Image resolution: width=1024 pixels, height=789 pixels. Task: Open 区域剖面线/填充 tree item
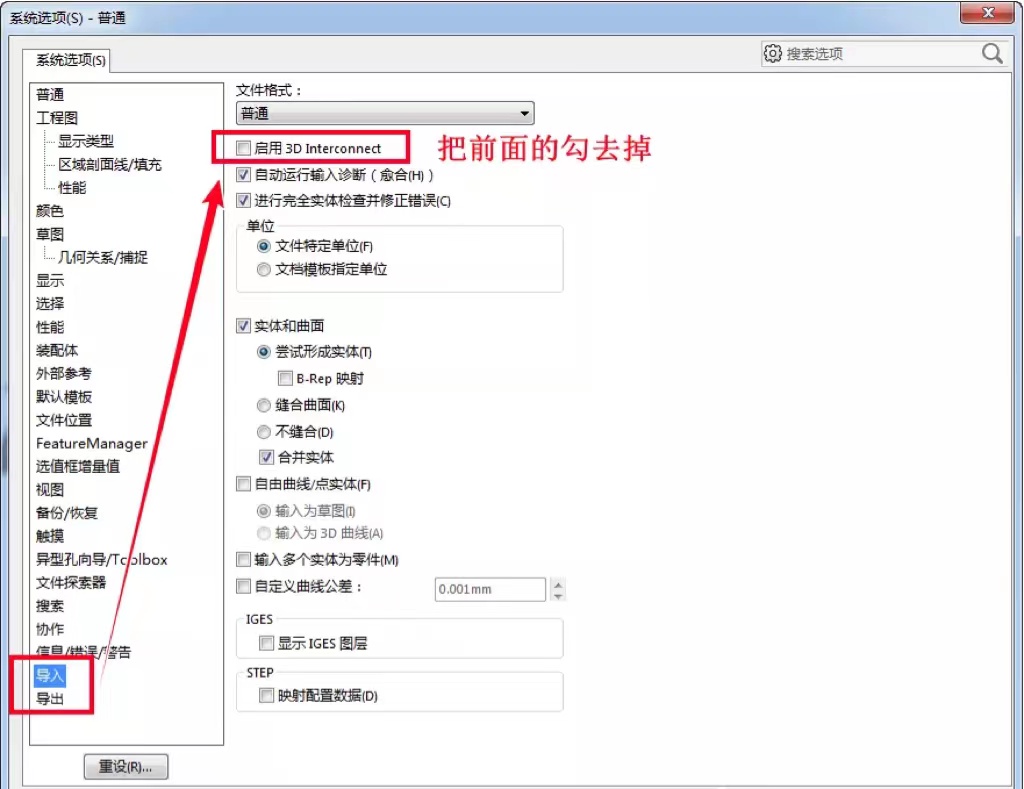[x=110, y=165]
